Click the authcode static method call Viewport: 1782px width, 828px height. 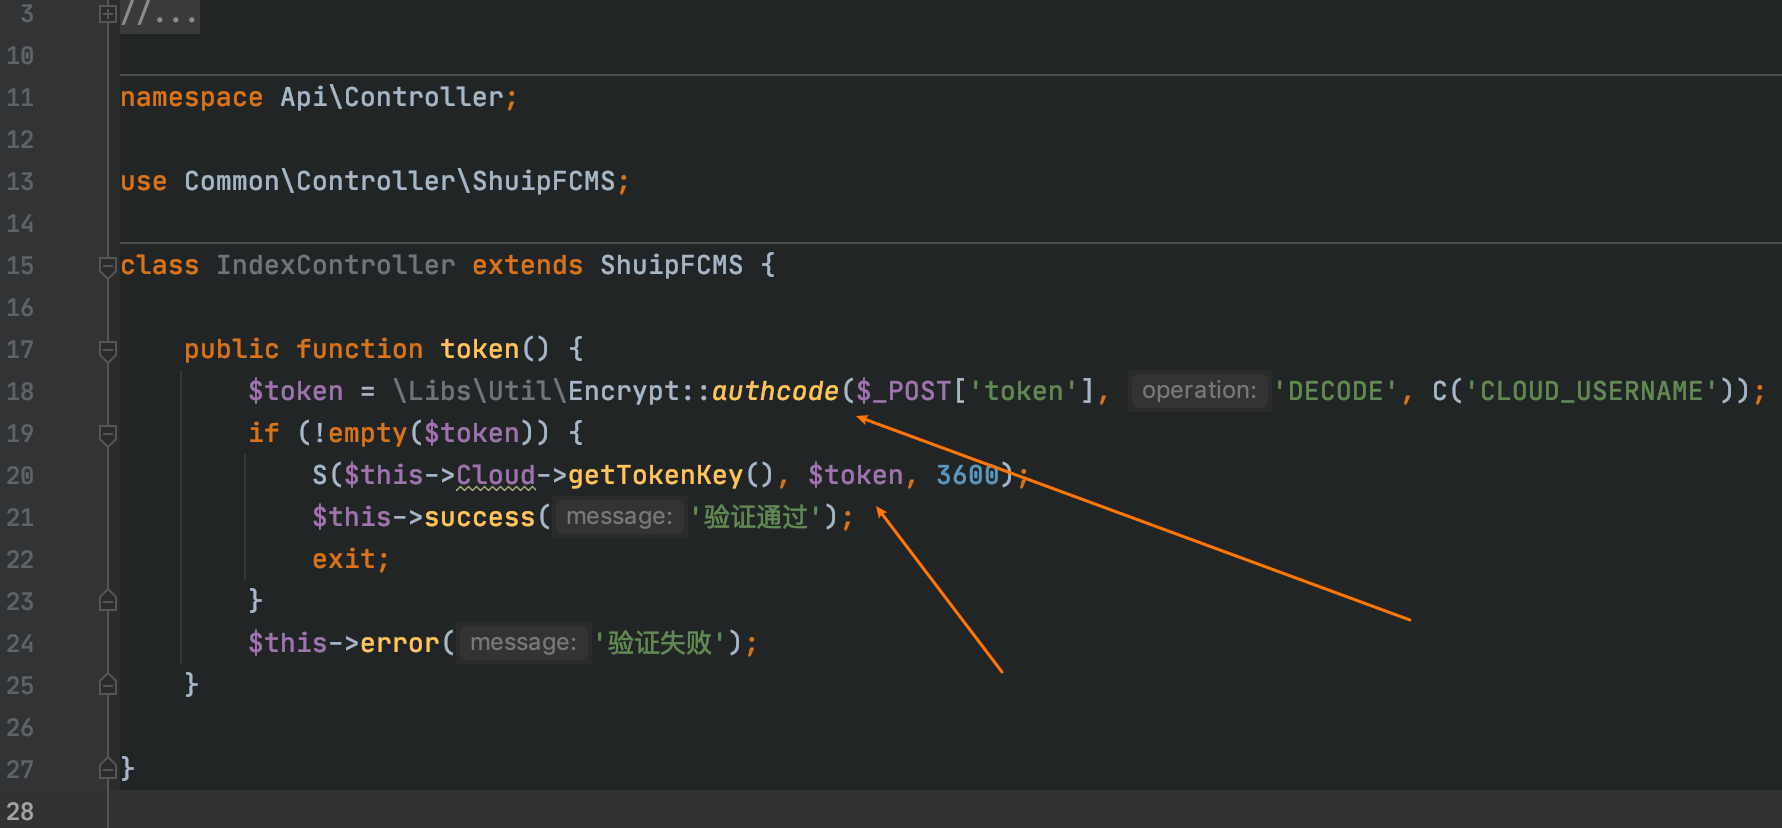[x=775, y=391]
